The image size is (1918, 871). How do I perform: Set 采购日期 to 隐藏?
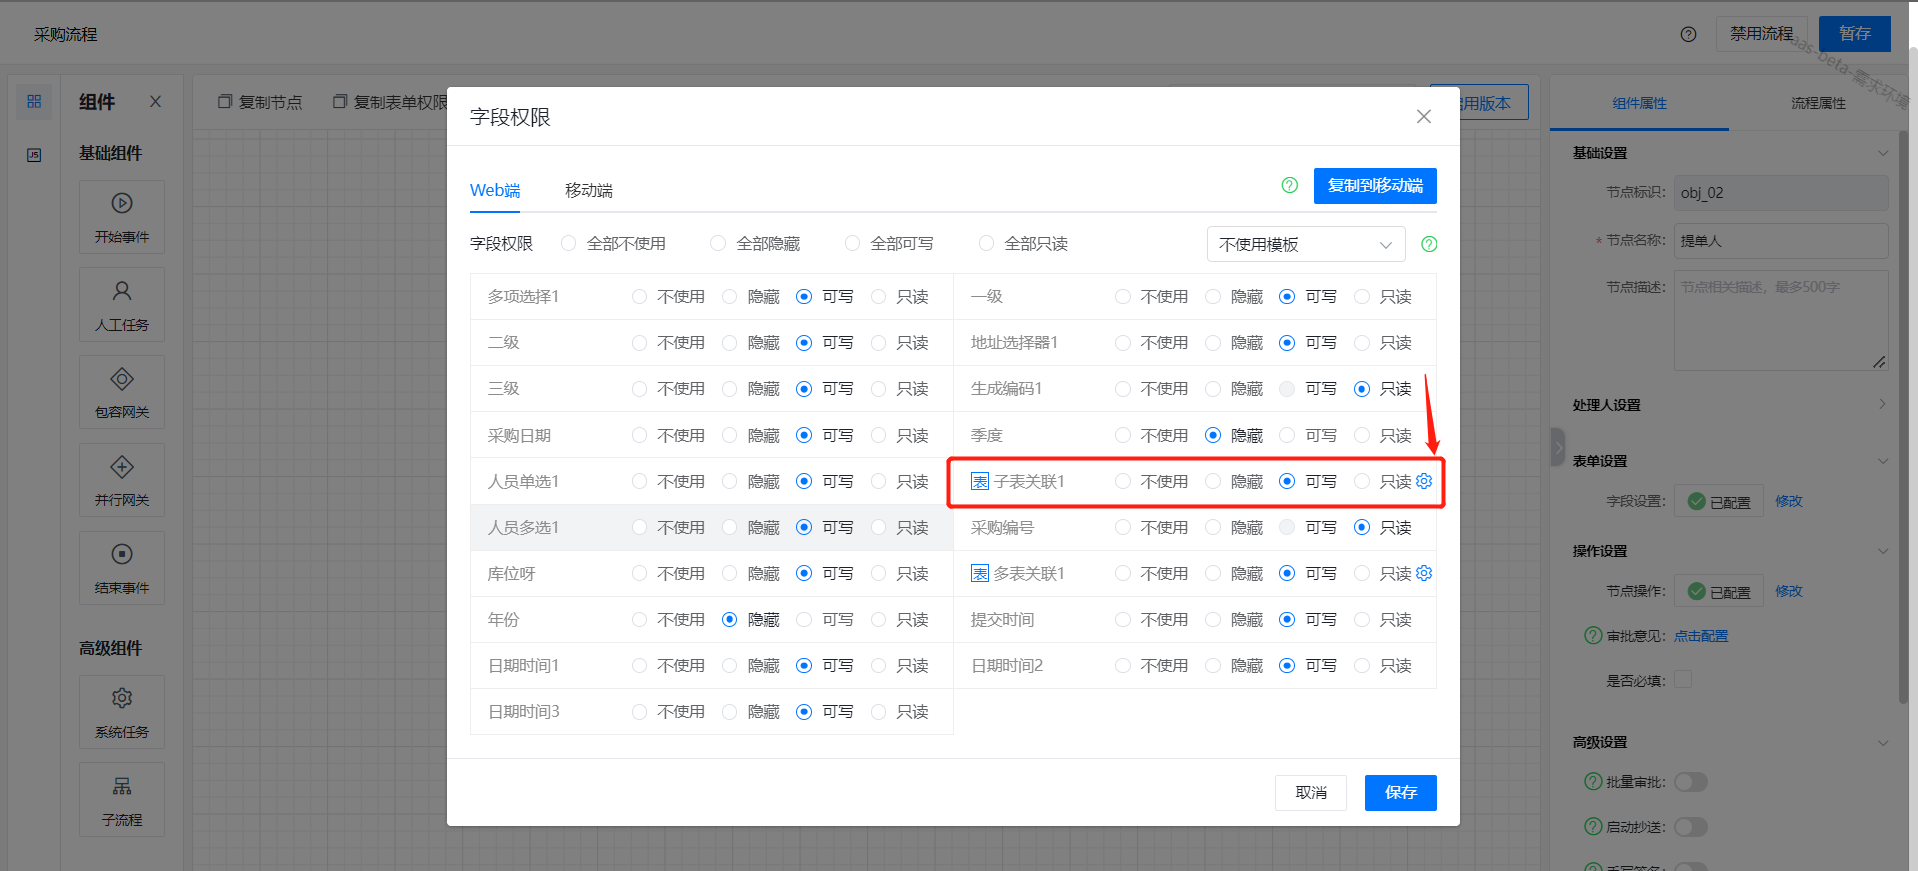[729, 436]
